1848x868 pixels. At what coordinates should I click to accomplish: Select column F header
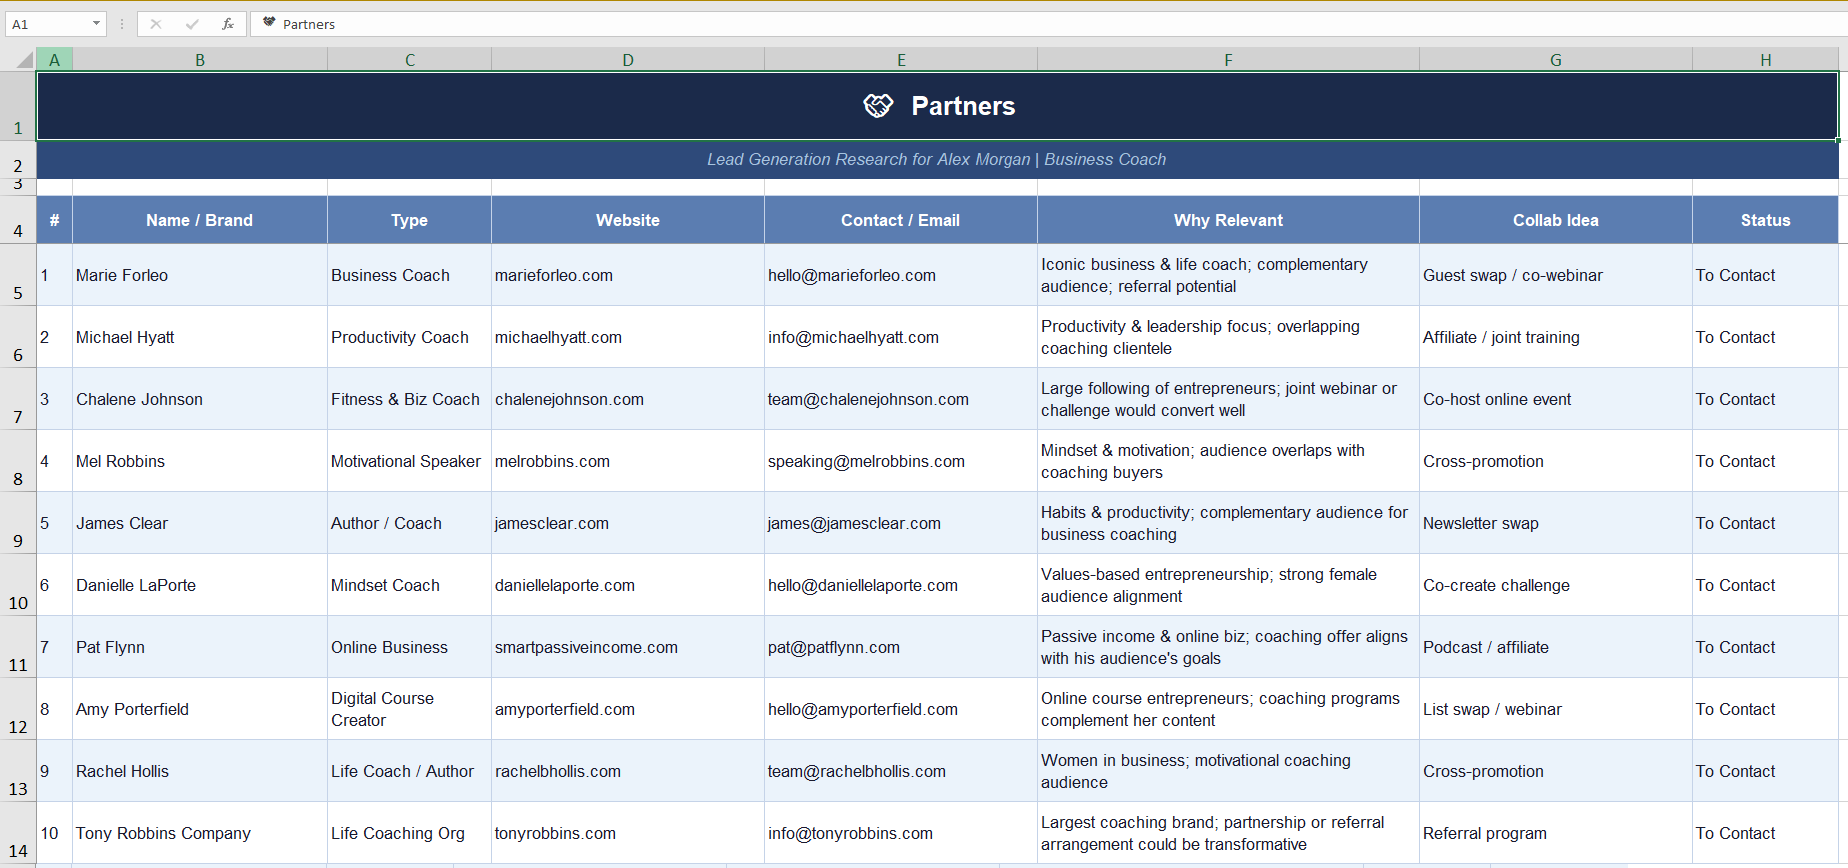[1228, 60]
